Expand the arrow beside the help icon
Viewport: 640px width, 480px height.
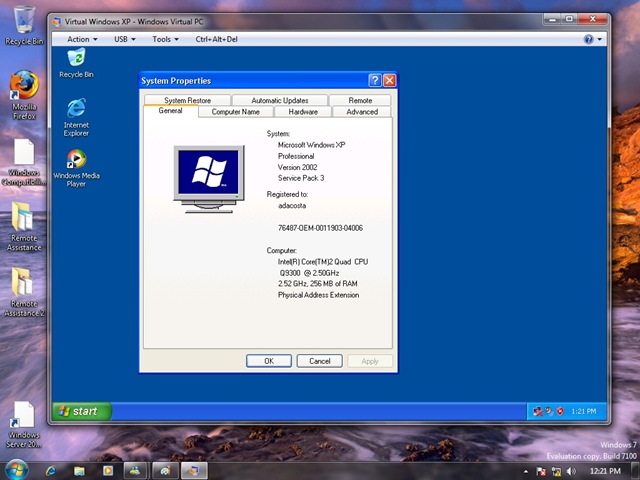tap(600, 39)
